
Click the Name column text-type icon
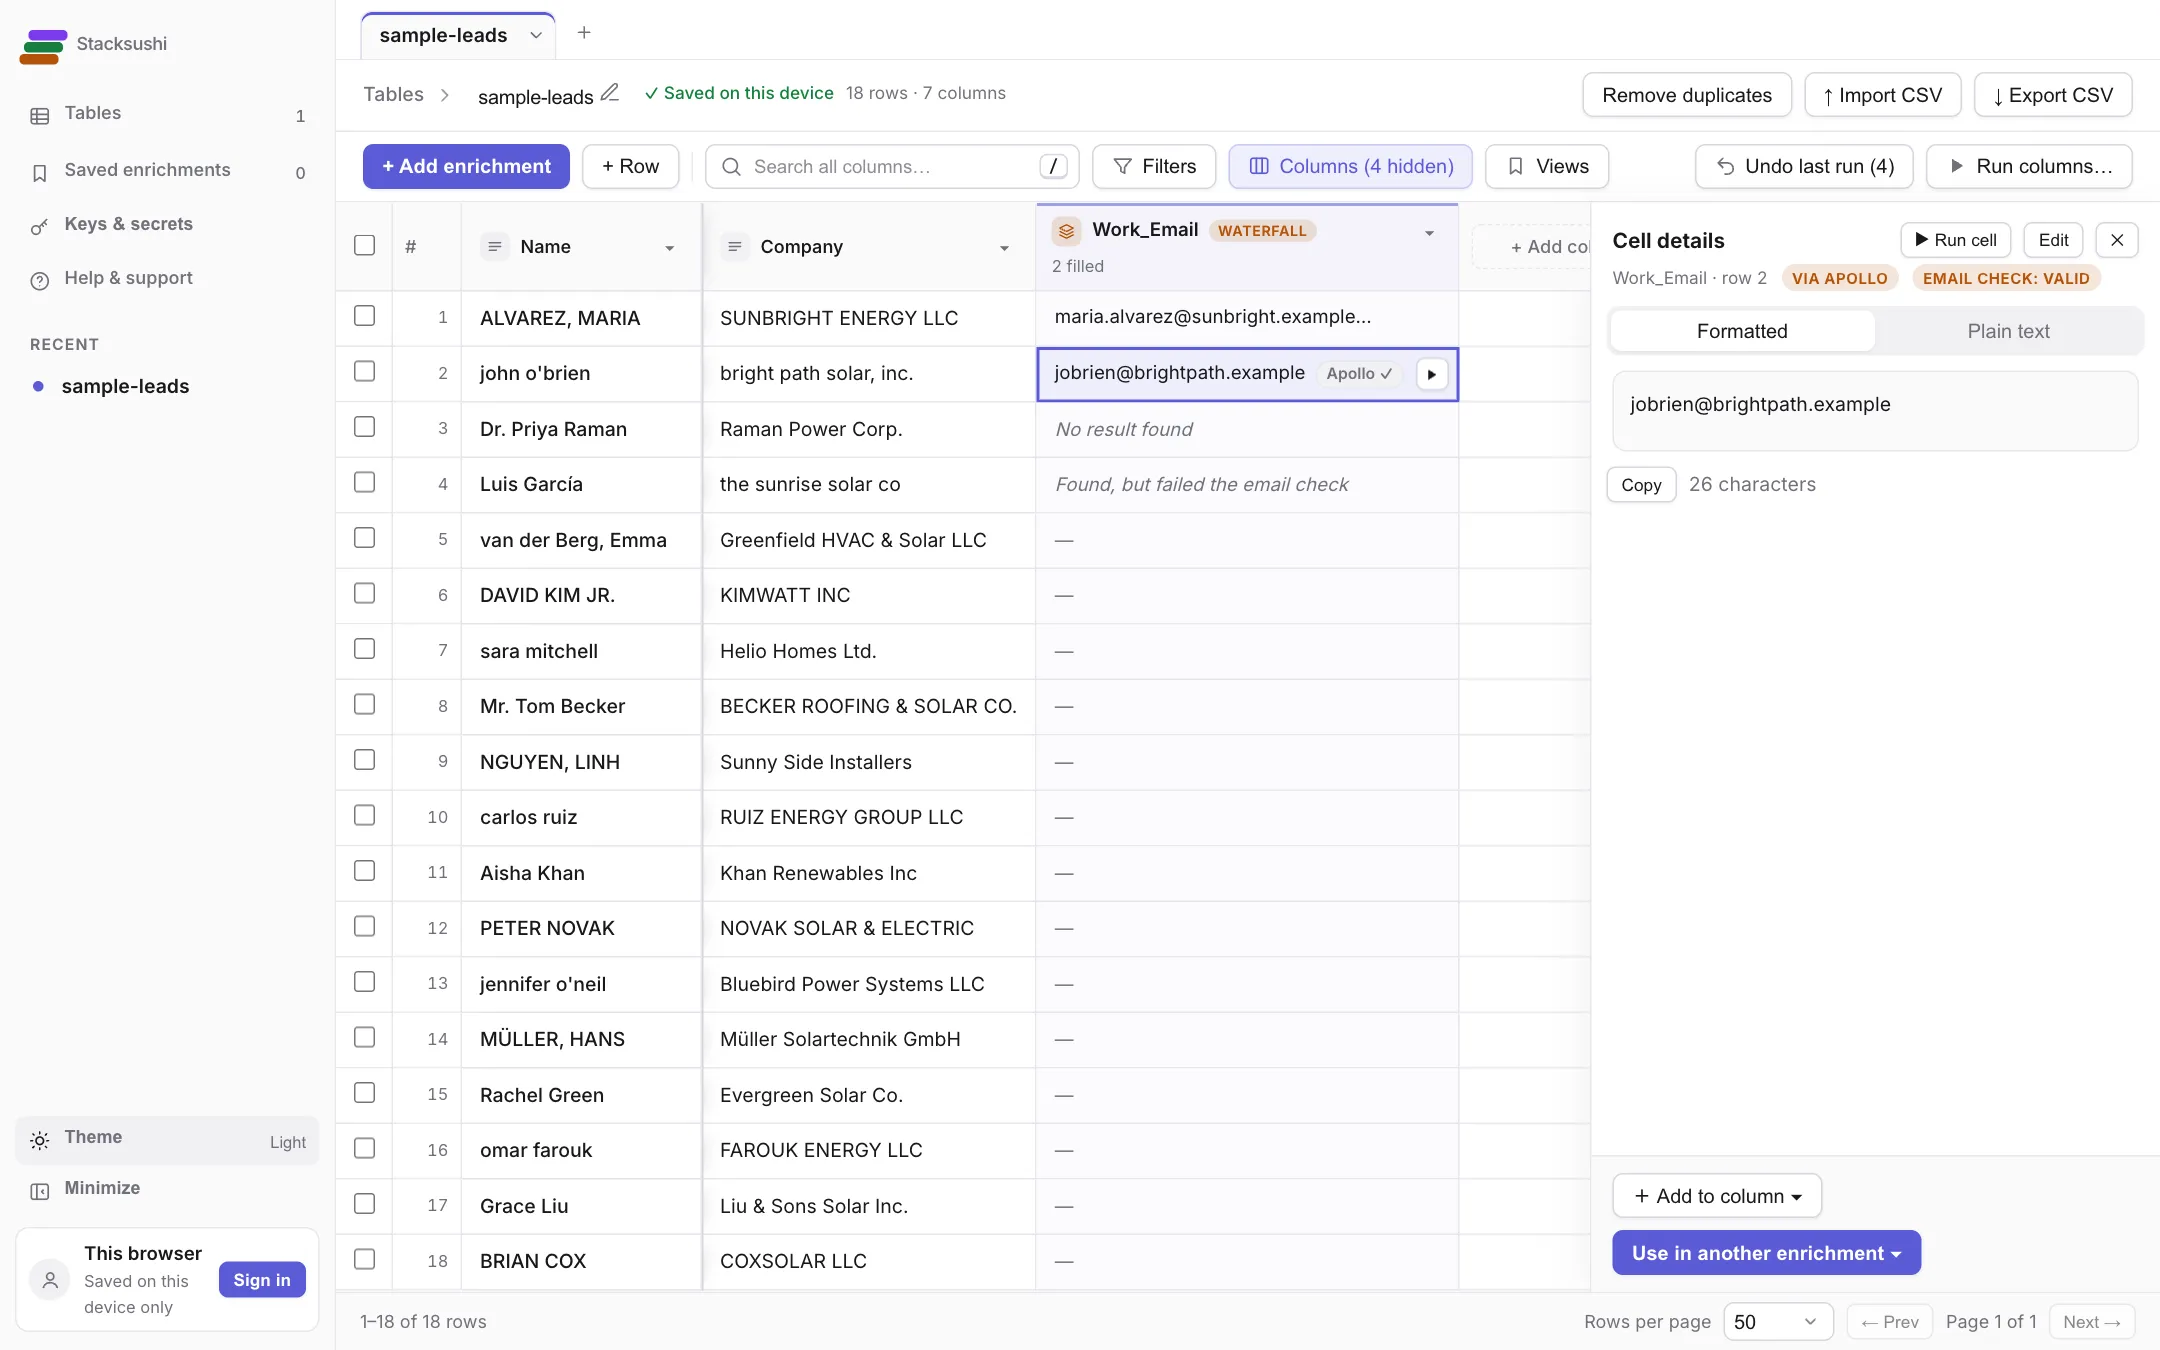tap(495, 246)
